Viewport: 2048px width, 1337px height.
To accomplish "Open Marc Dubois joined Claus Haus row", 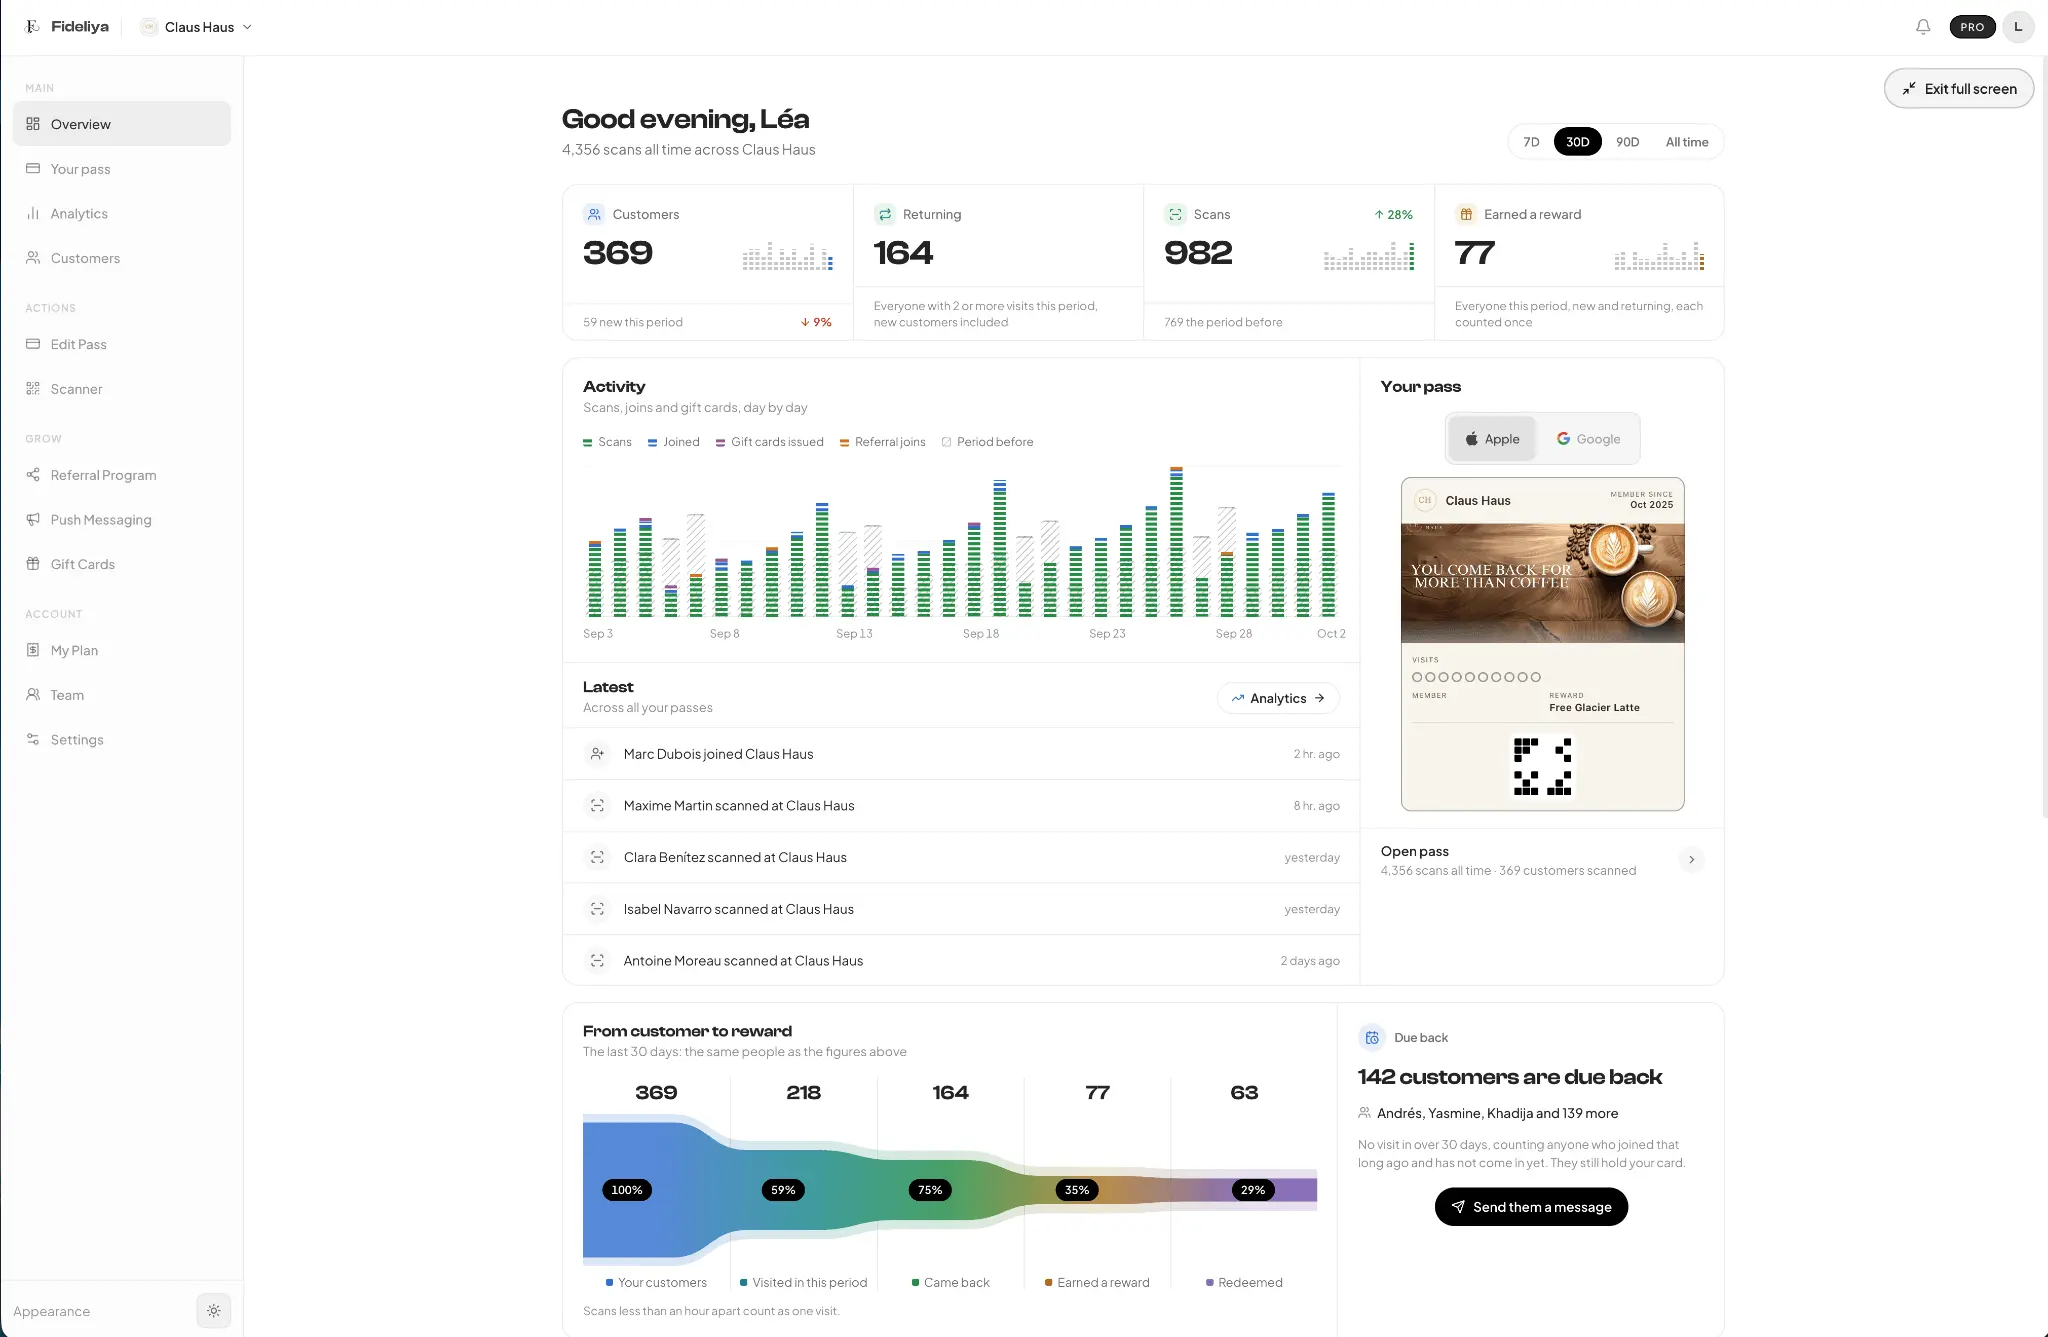I will [961, 754].
